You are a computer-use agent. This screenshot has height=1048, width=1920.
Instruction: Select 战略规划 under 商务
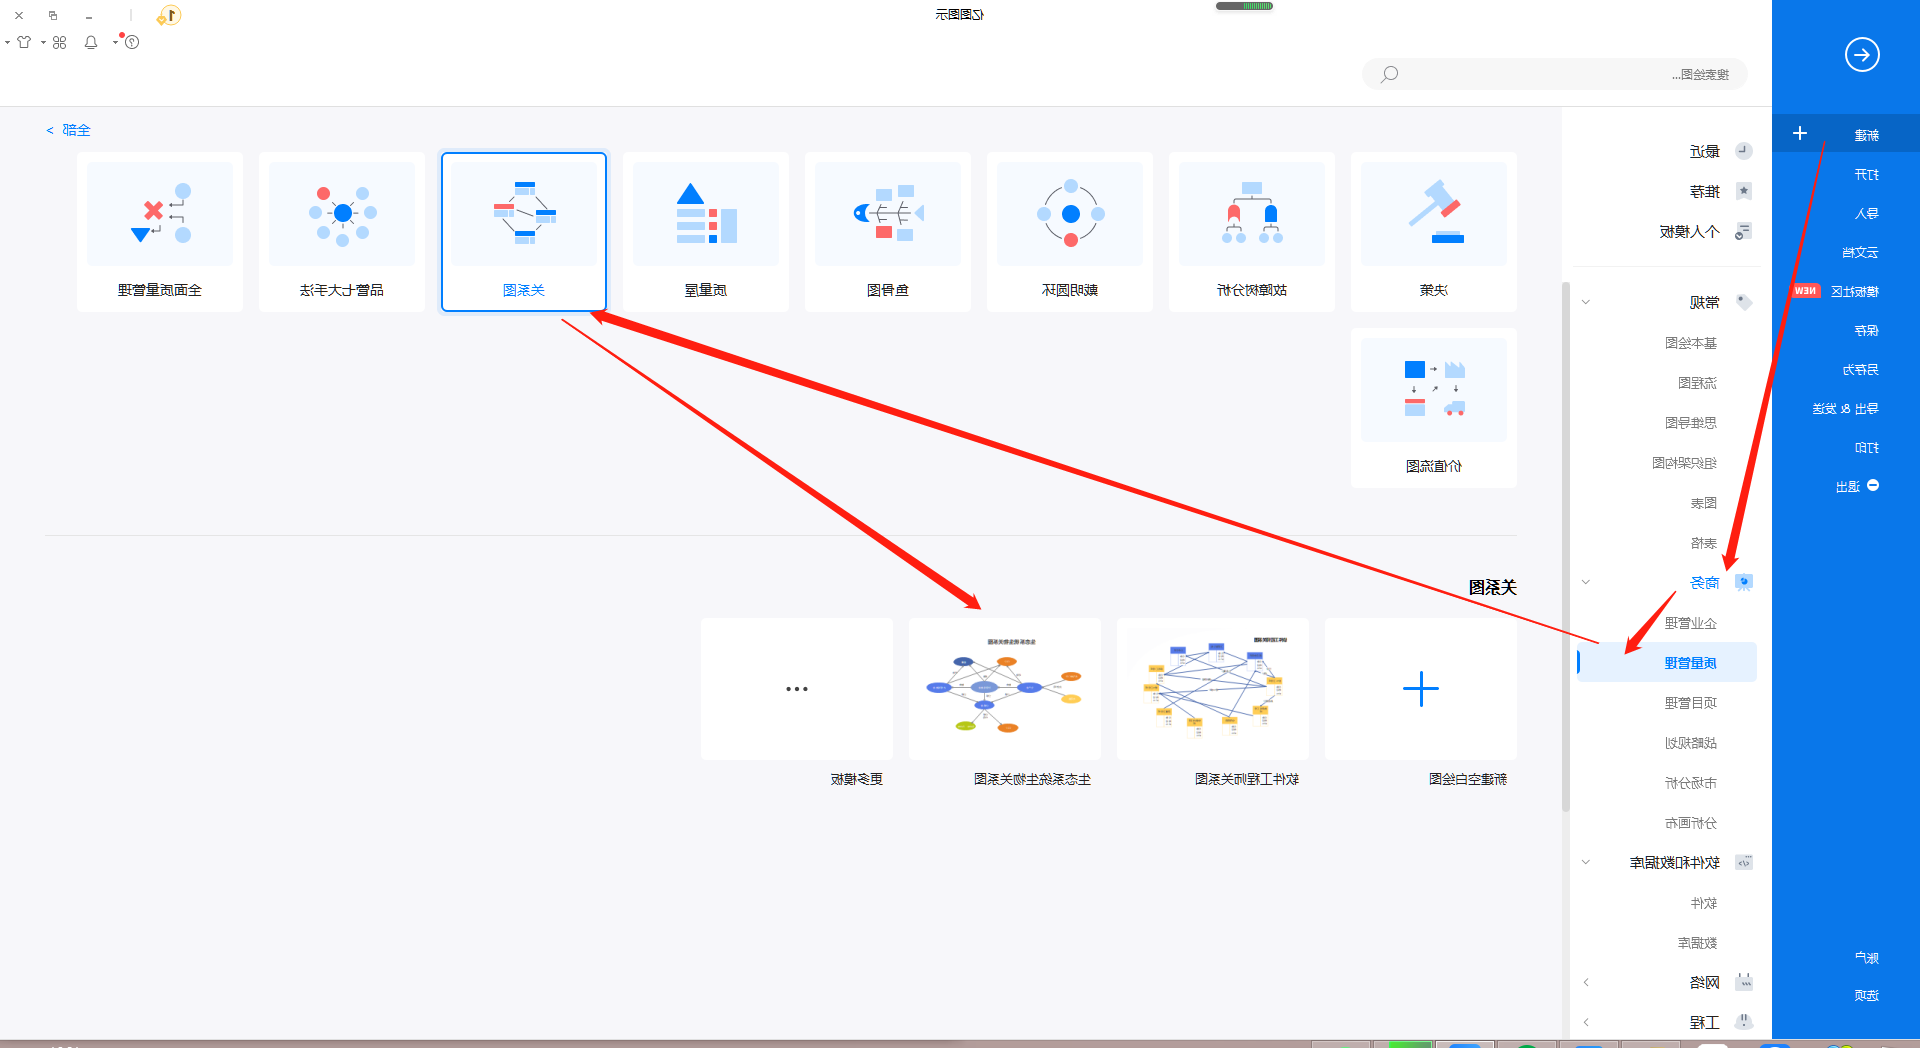pos(1691,743)
